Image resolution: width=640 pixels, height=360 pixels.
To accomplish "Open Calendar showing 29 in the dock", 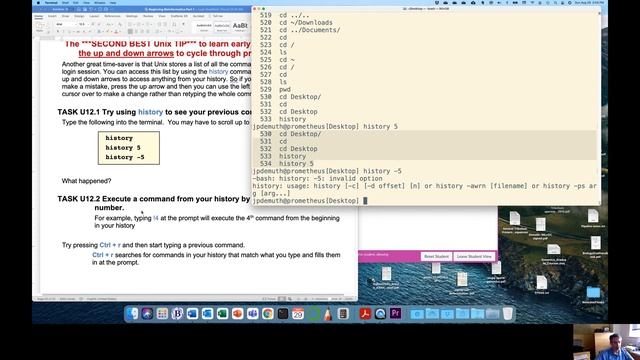I will [x=298, y=313].
